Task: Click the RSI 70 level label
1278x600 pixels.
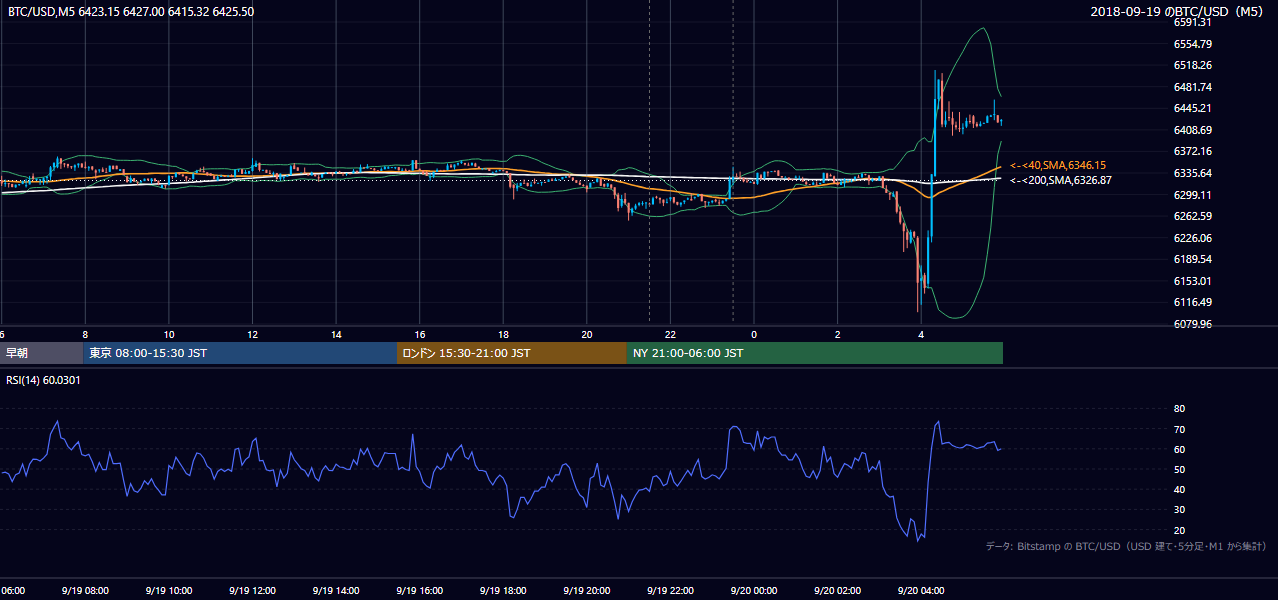Action: 1179,429
